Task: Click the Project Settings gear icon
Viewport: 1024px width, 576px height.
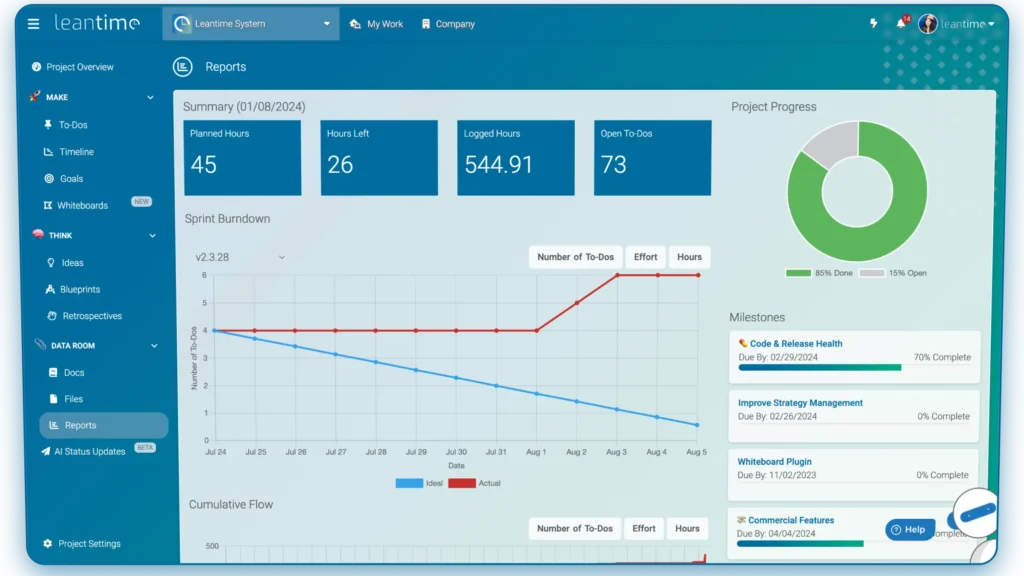Action: pos(47,543)
